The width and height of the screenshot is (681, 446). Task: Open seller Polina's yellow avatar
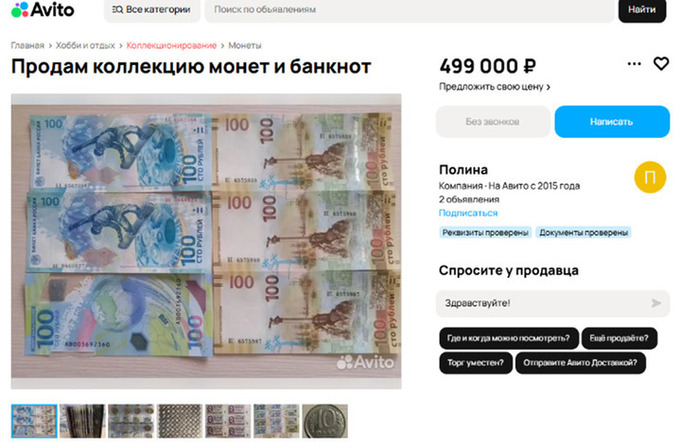click(650, 177)
